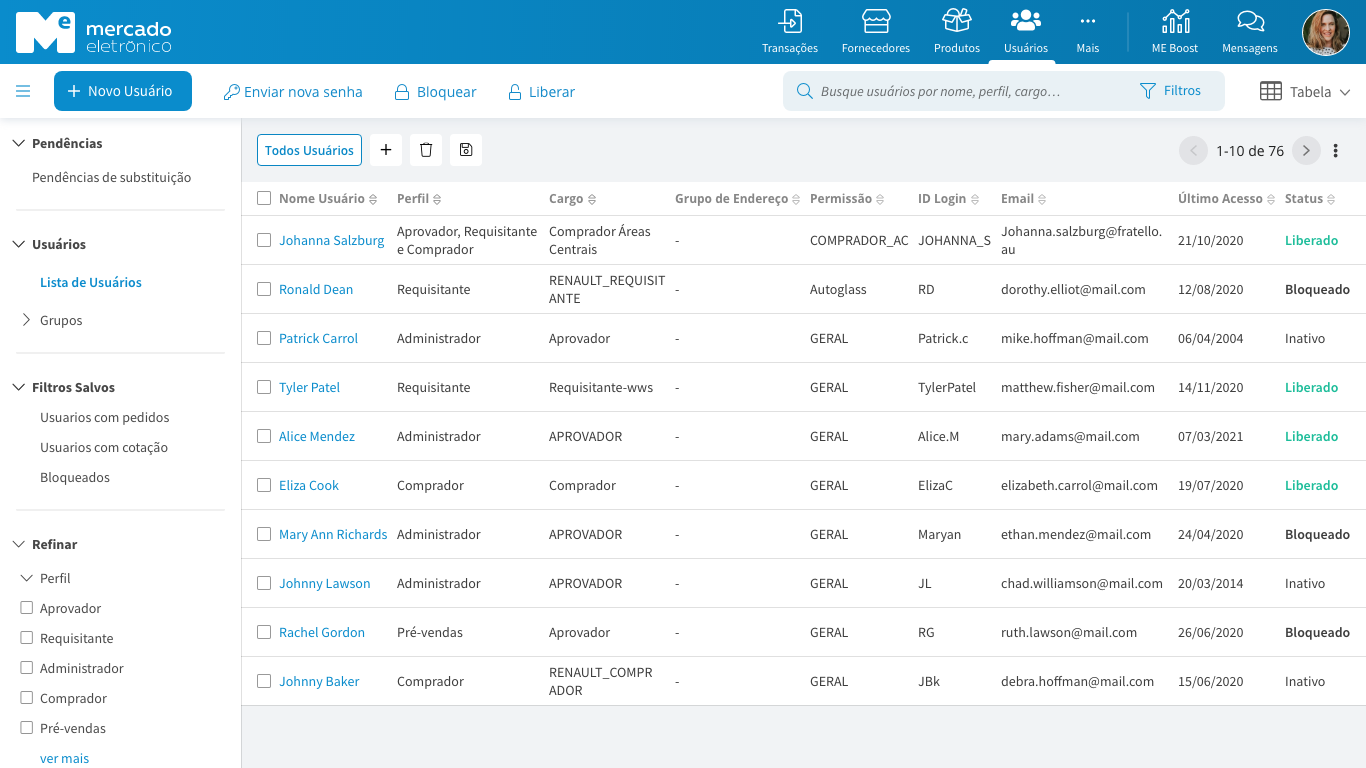The width and height of the screenshot is (1366, 768).
Task: Open the Filtros search options
Action: point(1171,91)
